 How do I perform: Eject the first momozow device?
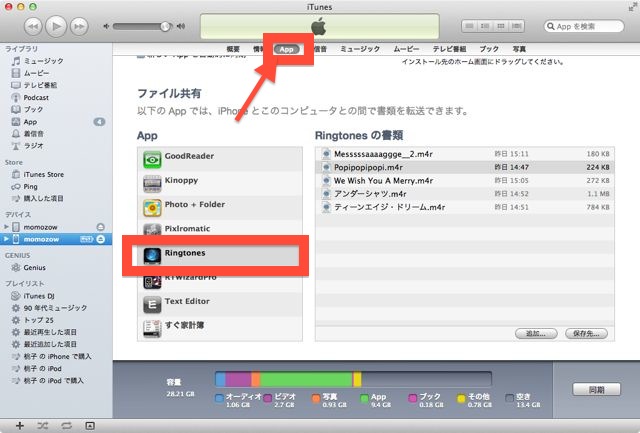pos(100,227)
